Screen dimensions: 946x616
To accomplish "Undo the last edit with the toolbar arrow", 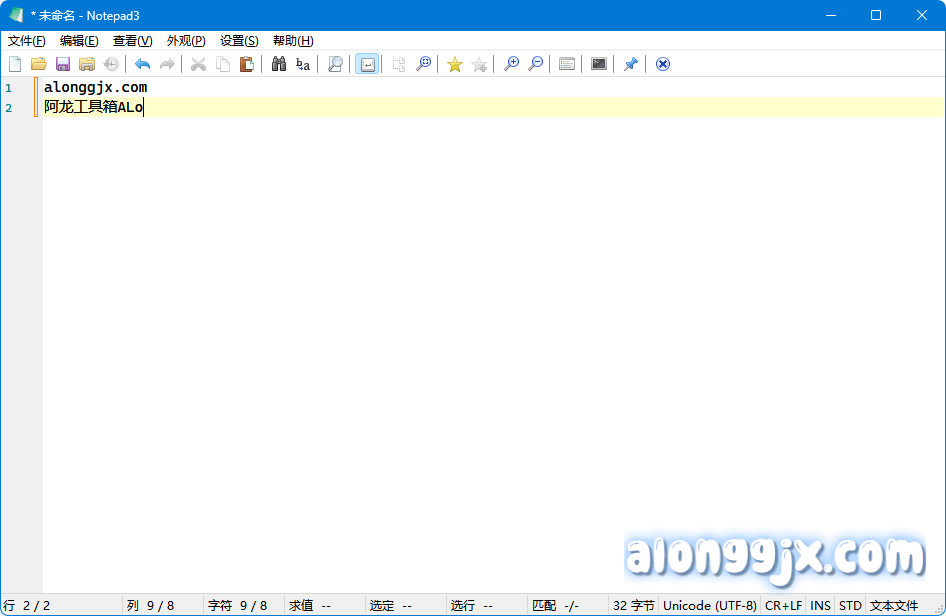I will [142, 64].
